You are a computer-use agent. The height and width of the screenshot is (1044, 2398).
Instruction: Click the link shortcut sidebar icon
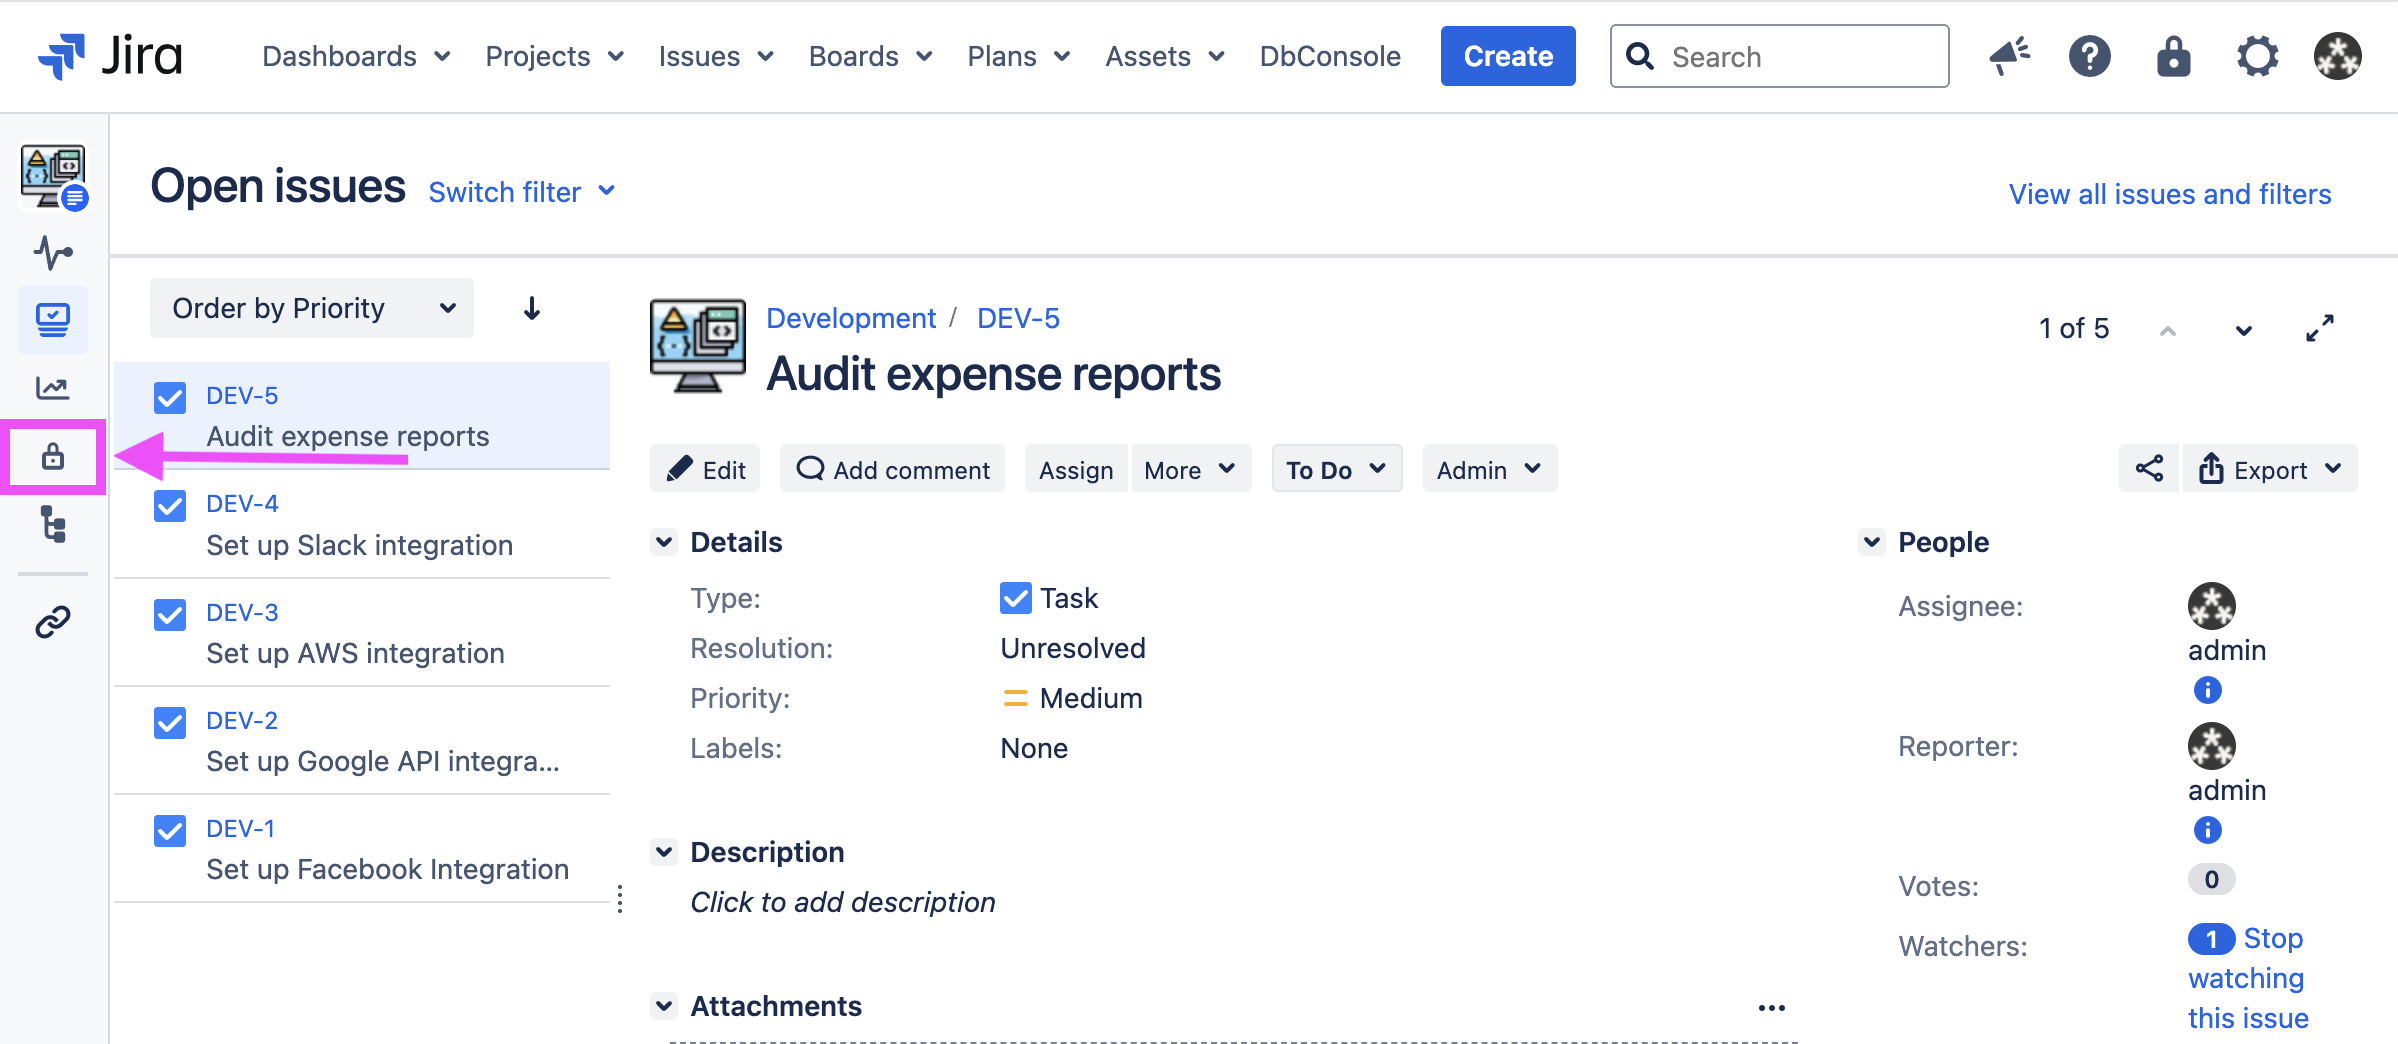tap(53, 622)
